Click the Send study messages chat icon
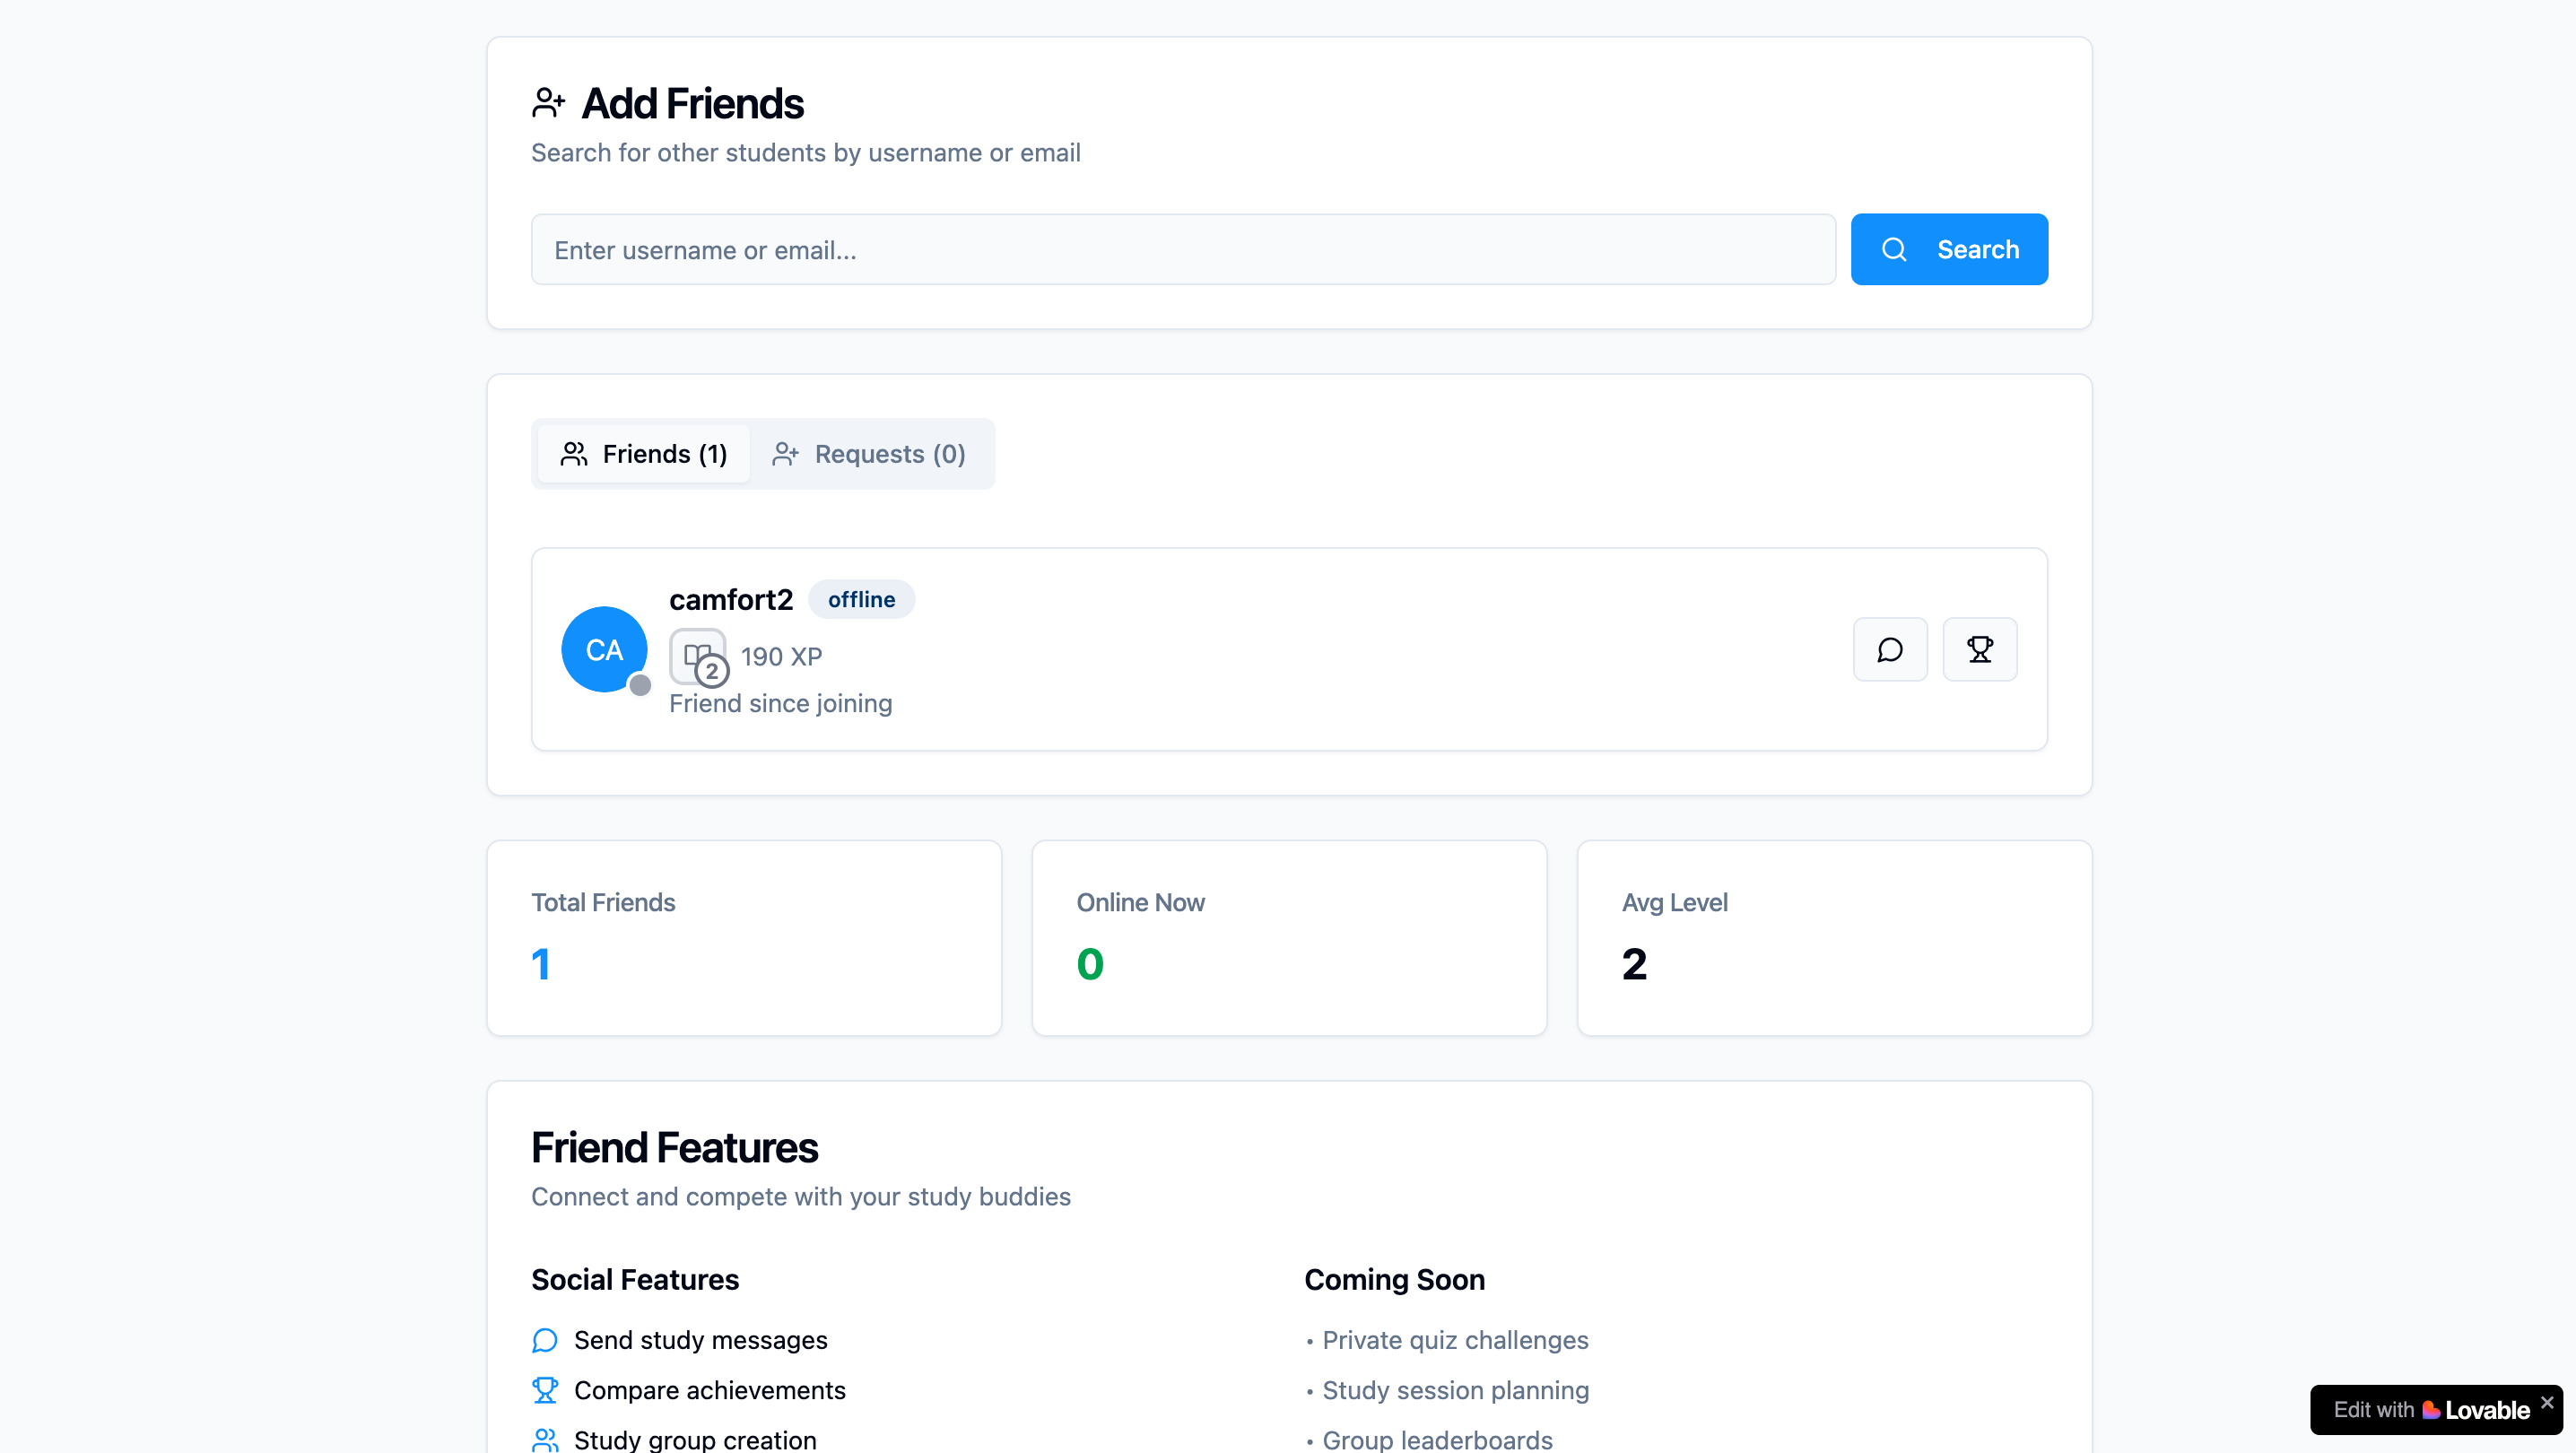Viewport: 2576px width, 1453px height. [x=545, y=1340]
